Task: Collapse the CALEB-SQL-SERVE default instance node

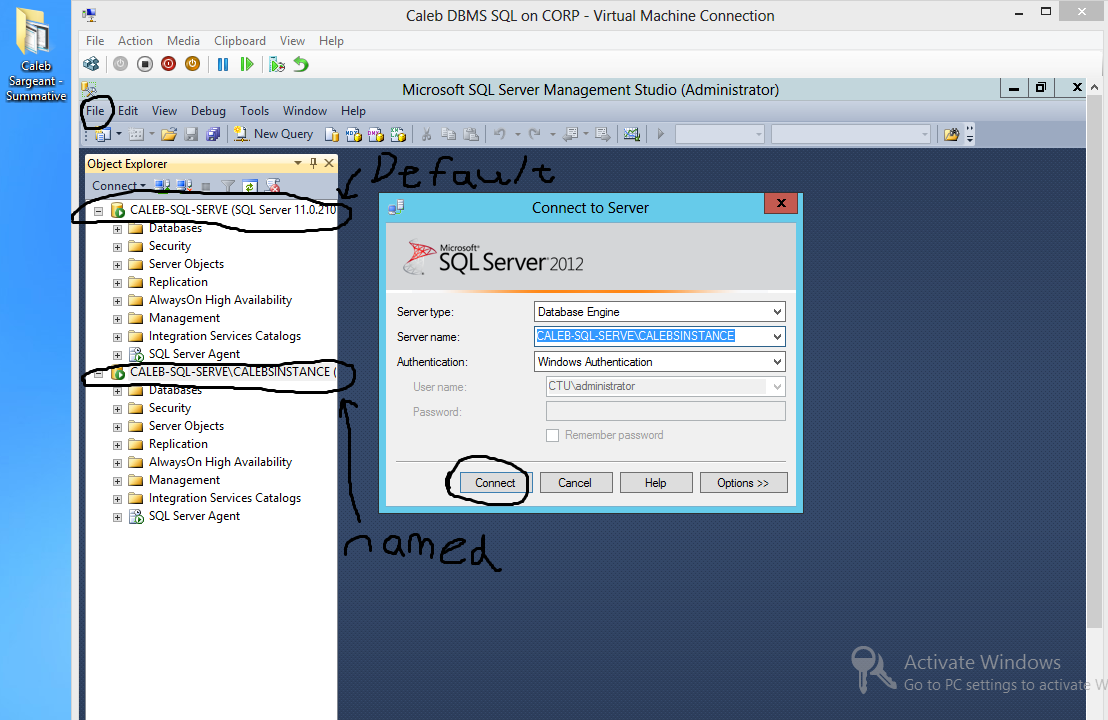Action: pos(98,211)
